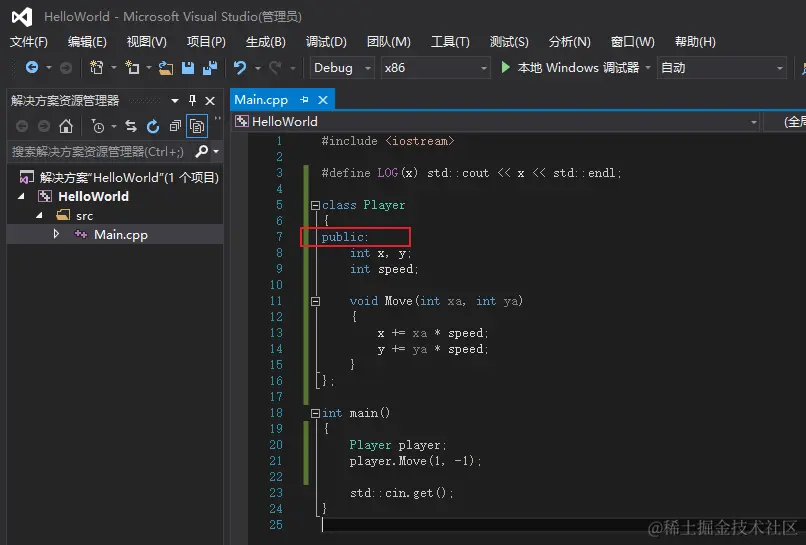Add new item toolbar icon
Screen dimensions: 806x545
click(x=132, y=67)
